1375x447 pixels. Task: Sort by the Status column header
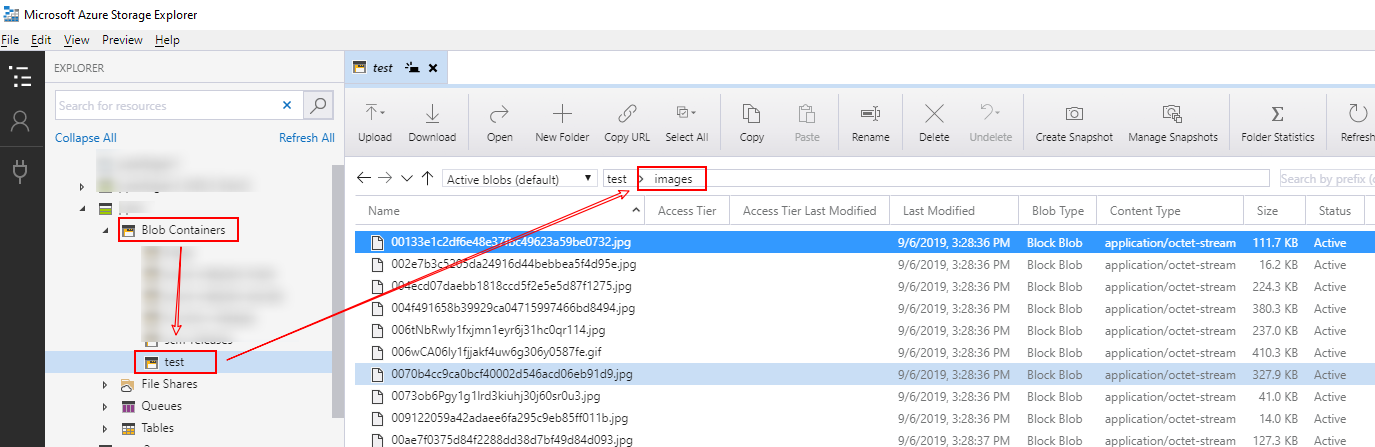1335,211
